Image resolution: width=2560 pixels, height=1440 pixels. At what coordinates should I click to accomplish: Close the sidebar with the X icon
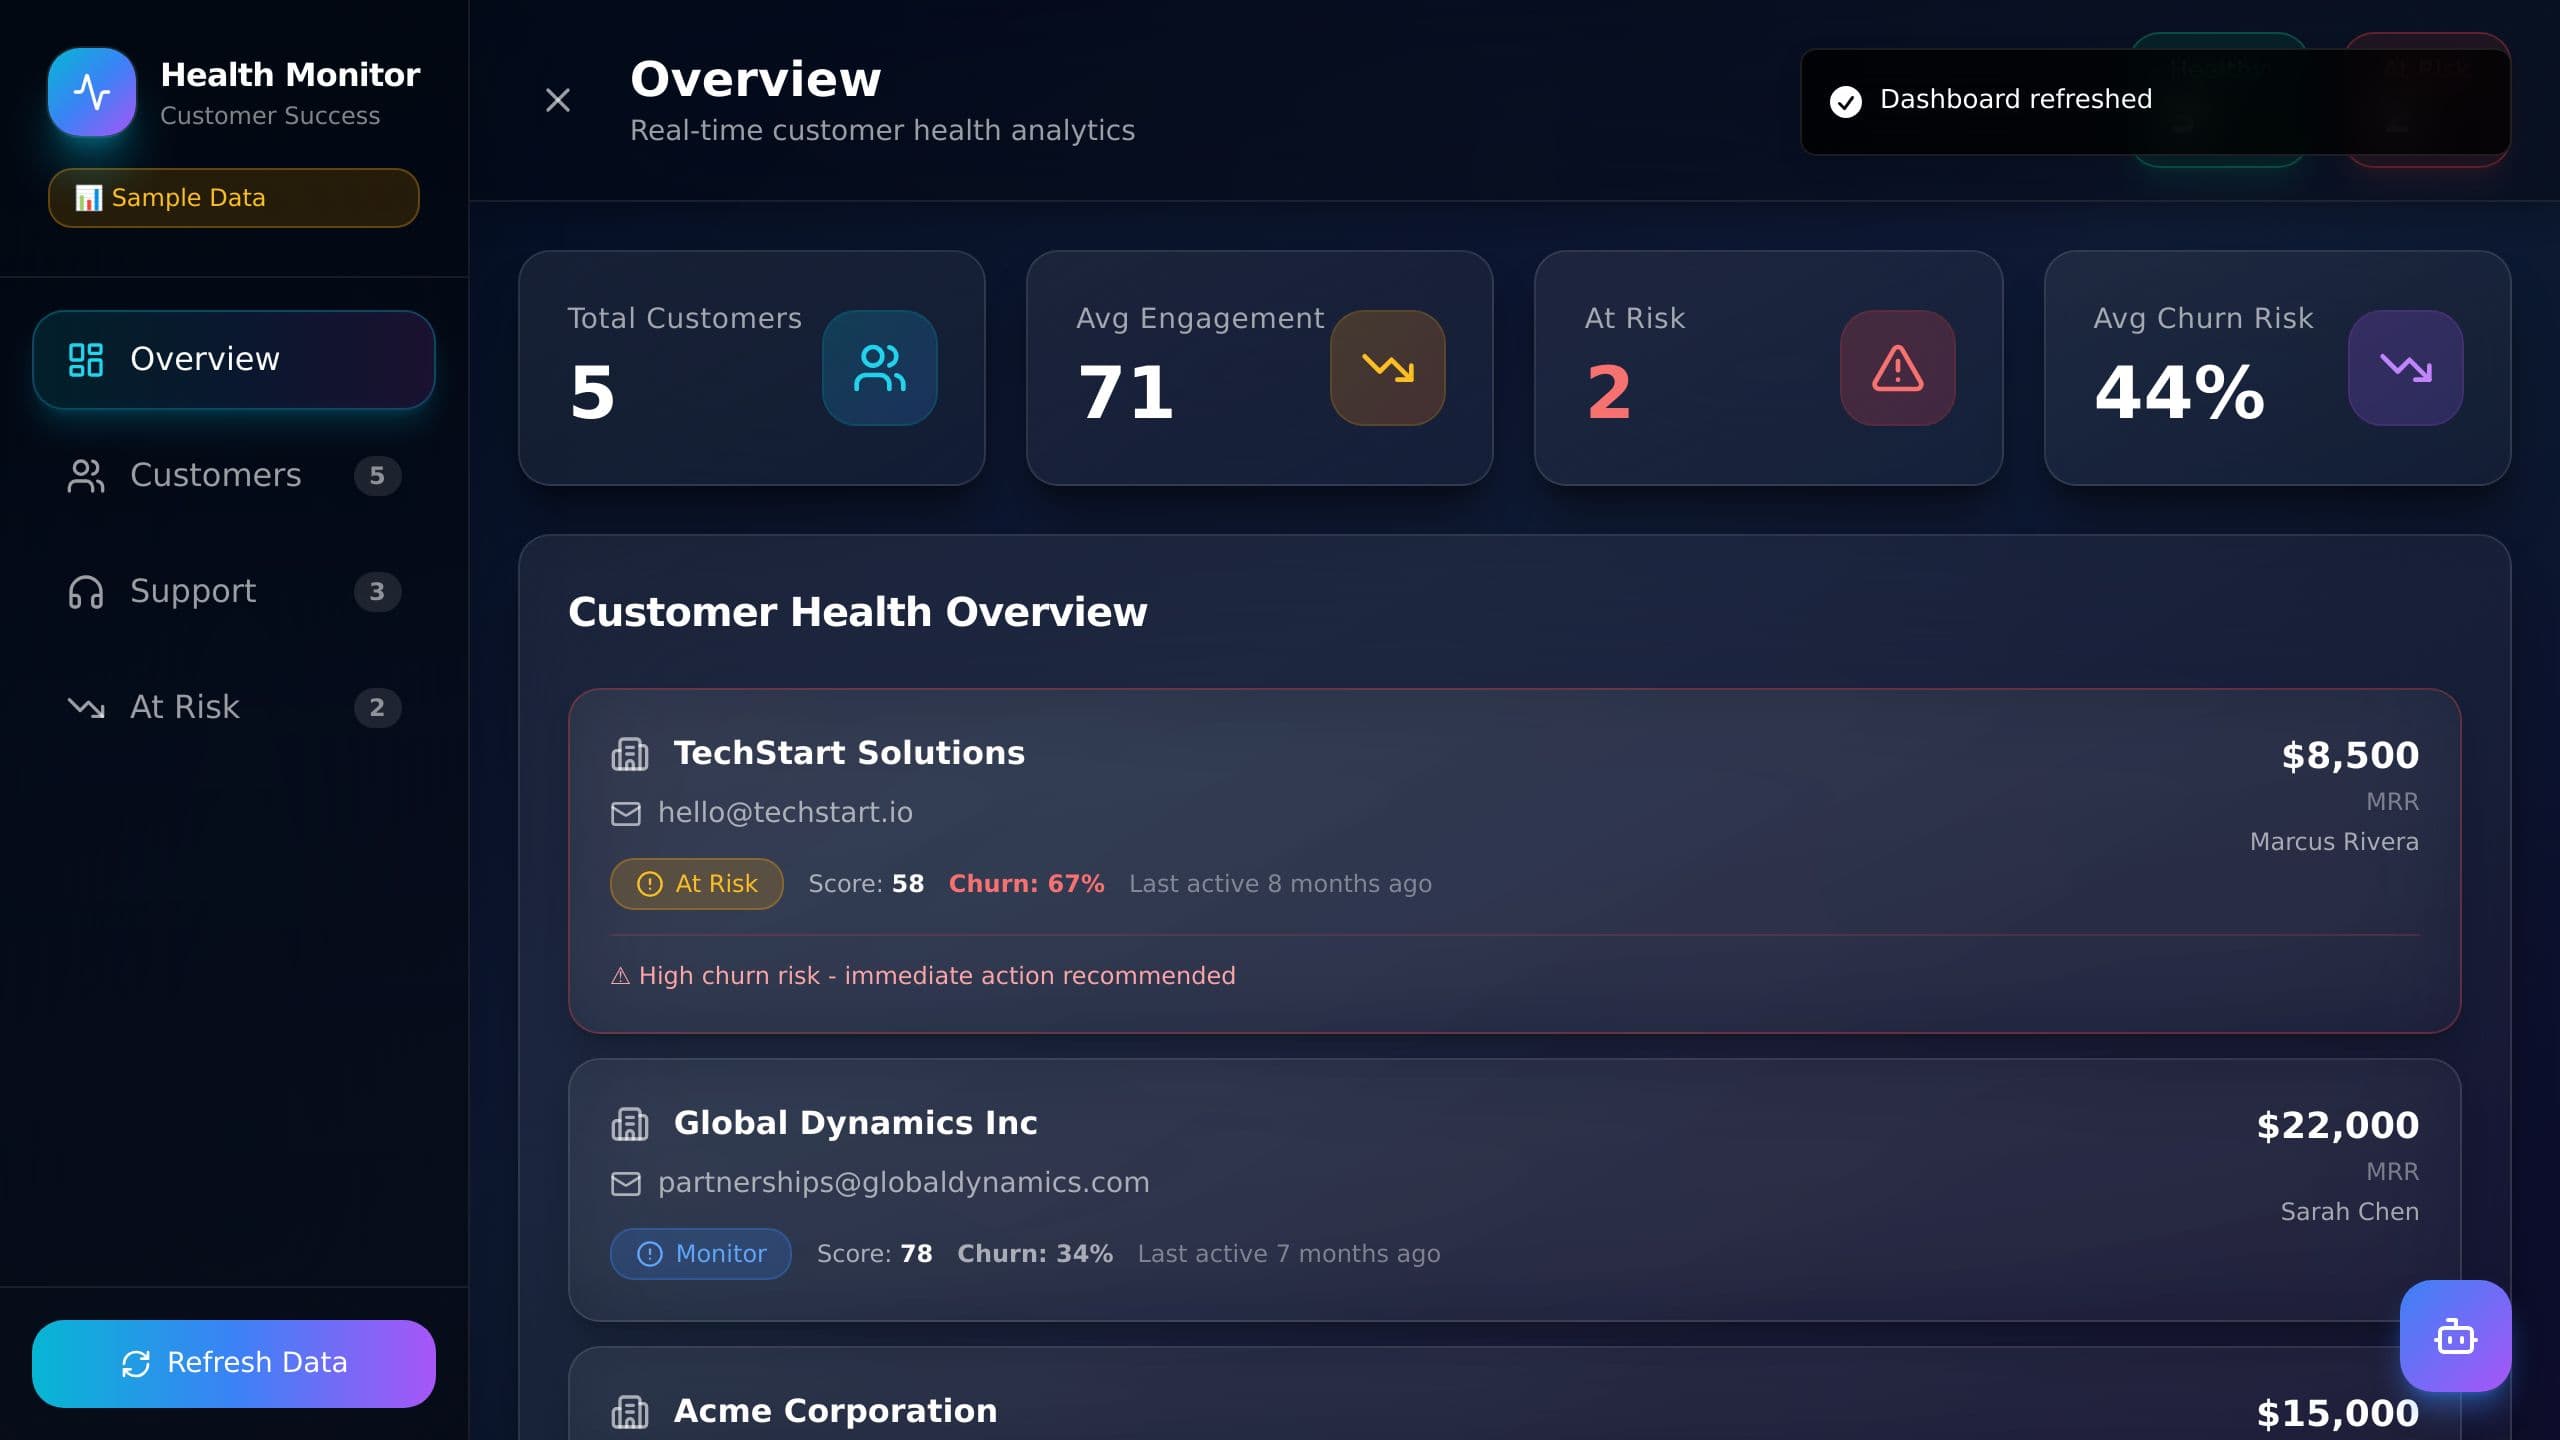pyautogui.click(x=558, y=100)
